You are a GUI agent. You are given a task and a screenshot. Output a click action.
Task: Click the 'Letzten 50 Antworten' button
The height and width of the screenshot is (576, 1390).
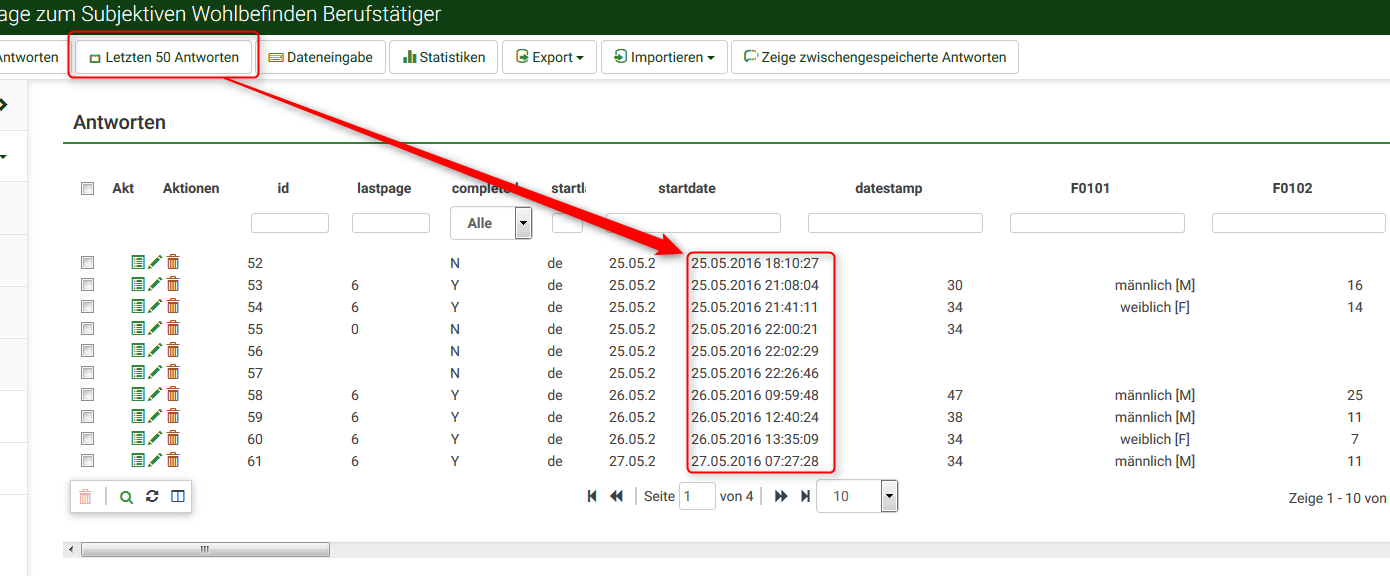(164, 57)
